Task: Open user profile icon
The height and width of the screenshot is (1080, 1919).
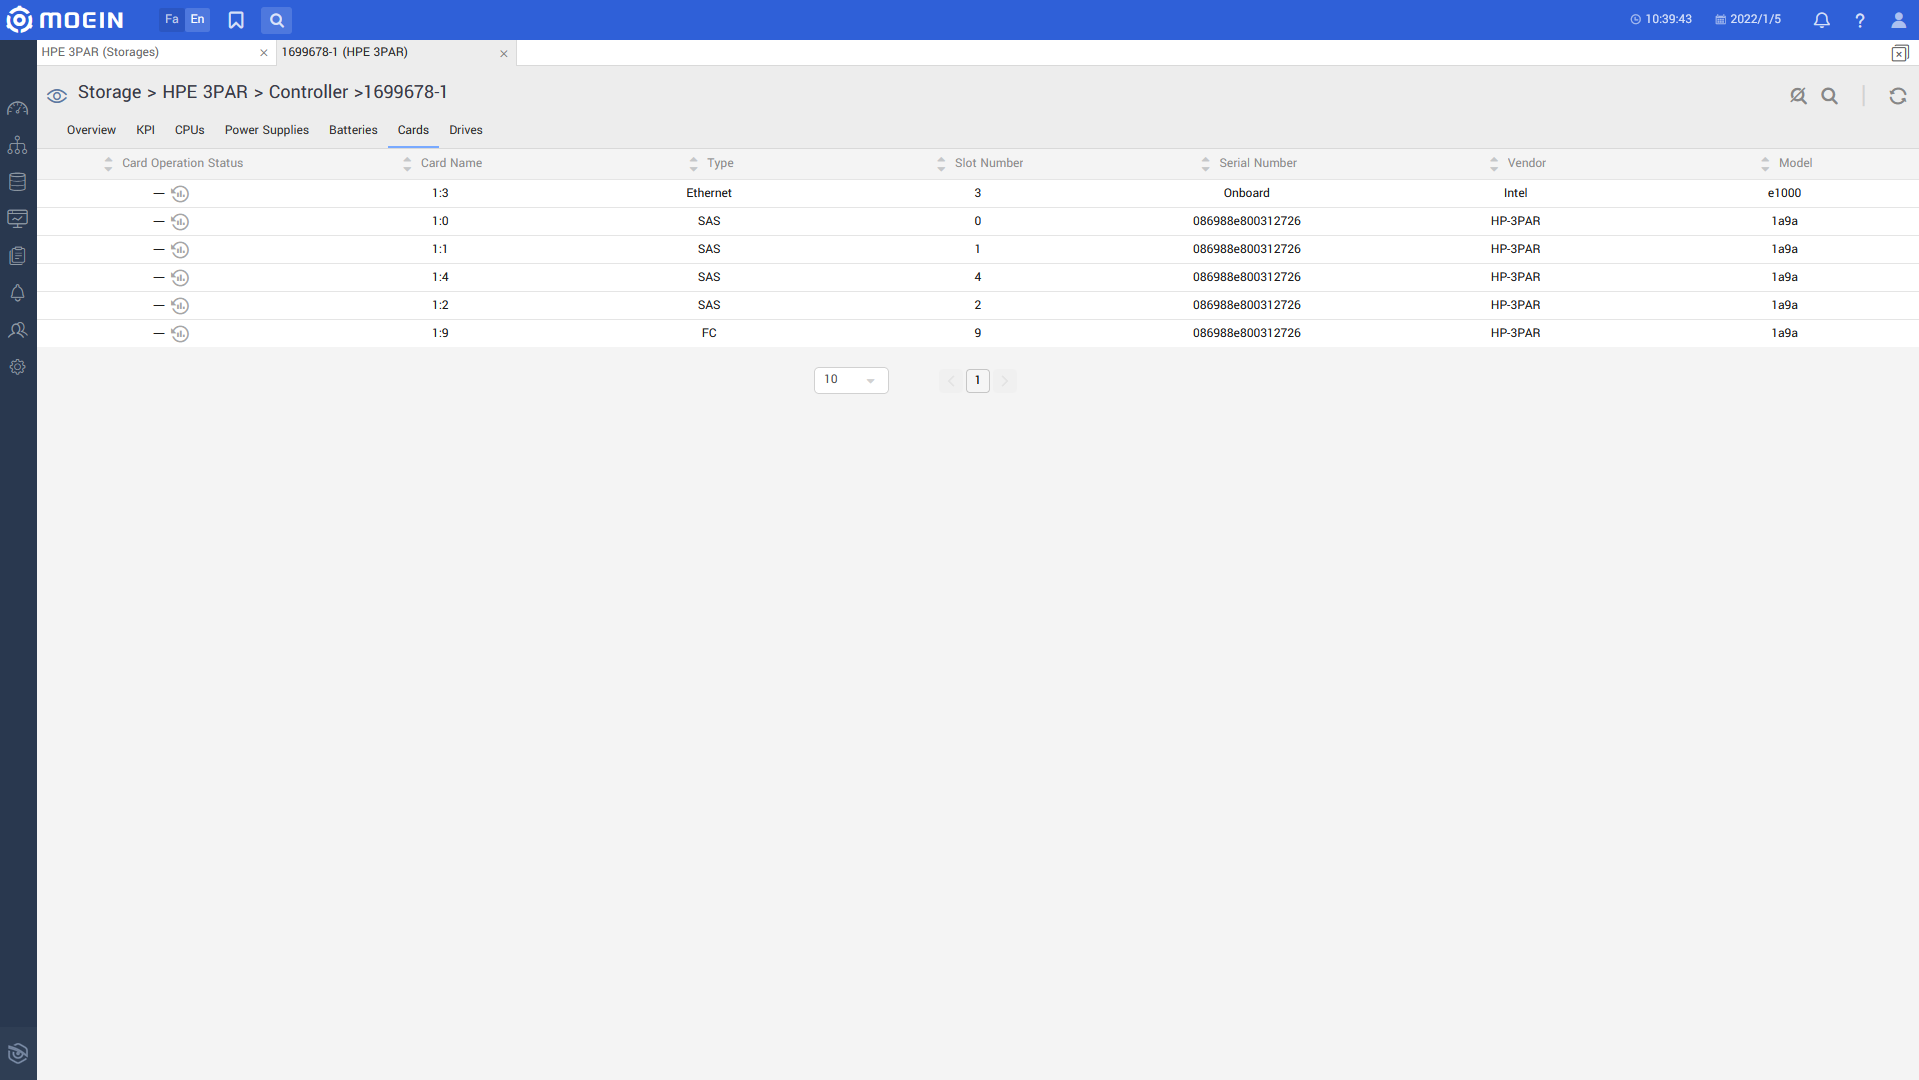Action: tap(1898, 20)
